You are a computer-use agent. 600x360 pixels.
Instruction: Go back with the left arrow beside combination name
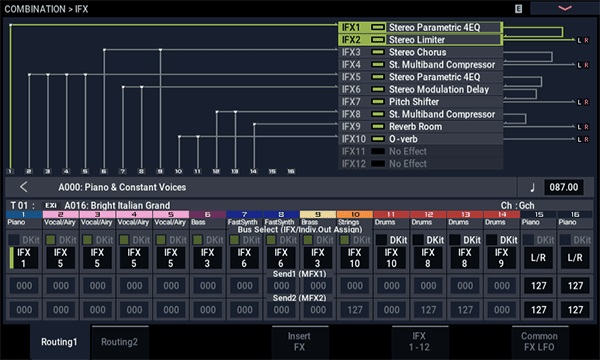click(24, 187)
